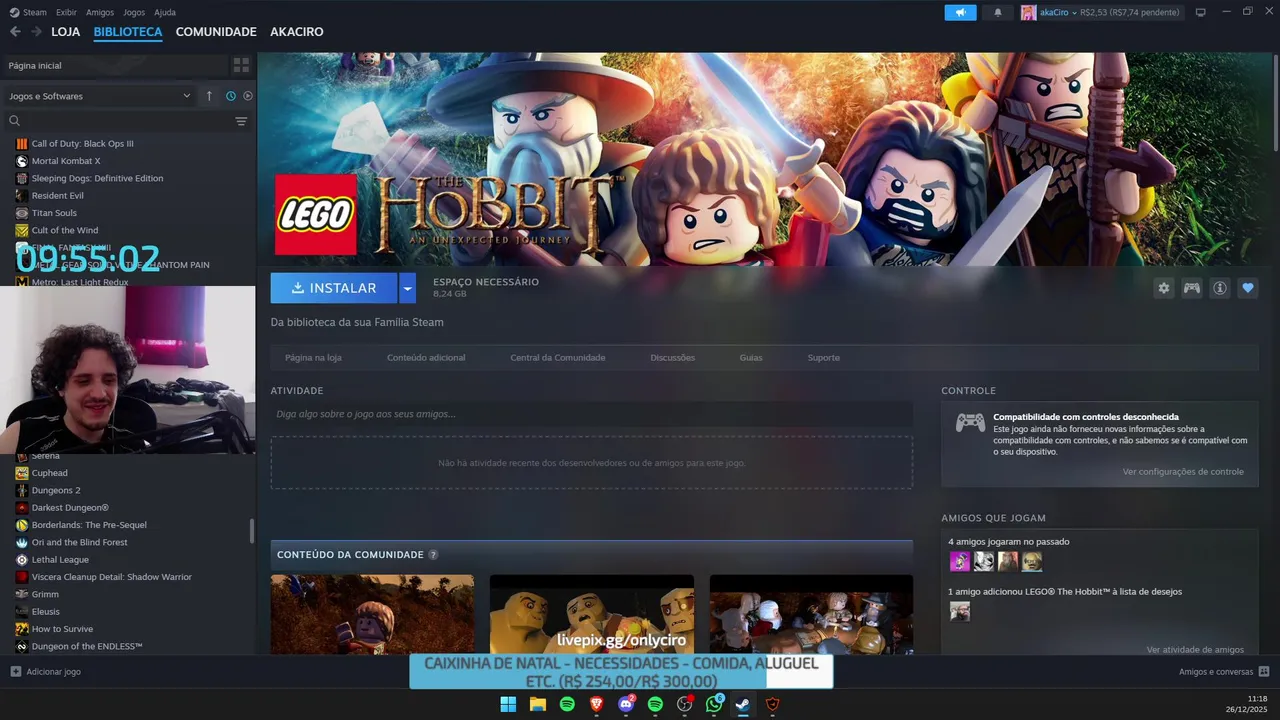The width and height of the screenshot is (1280, 720).
Task: Switch to Big Picture mode monitor icon
Action: [1201, 12]
